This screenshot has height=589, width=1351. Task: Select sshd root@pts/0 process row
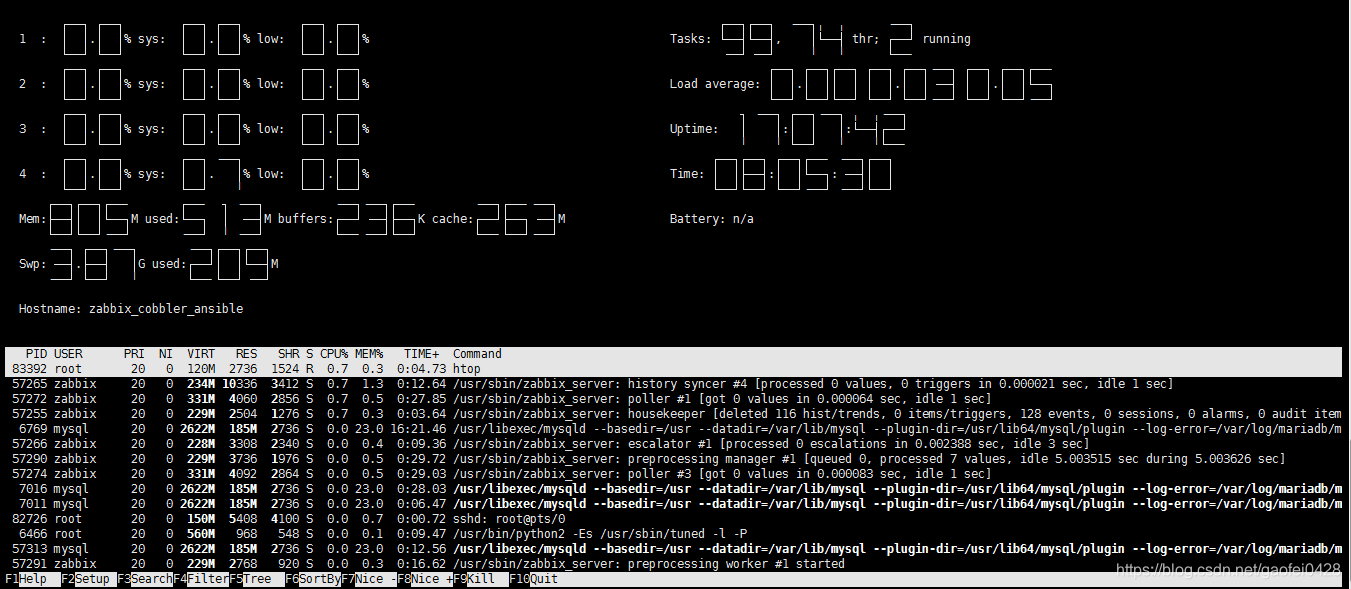(674, 519)
